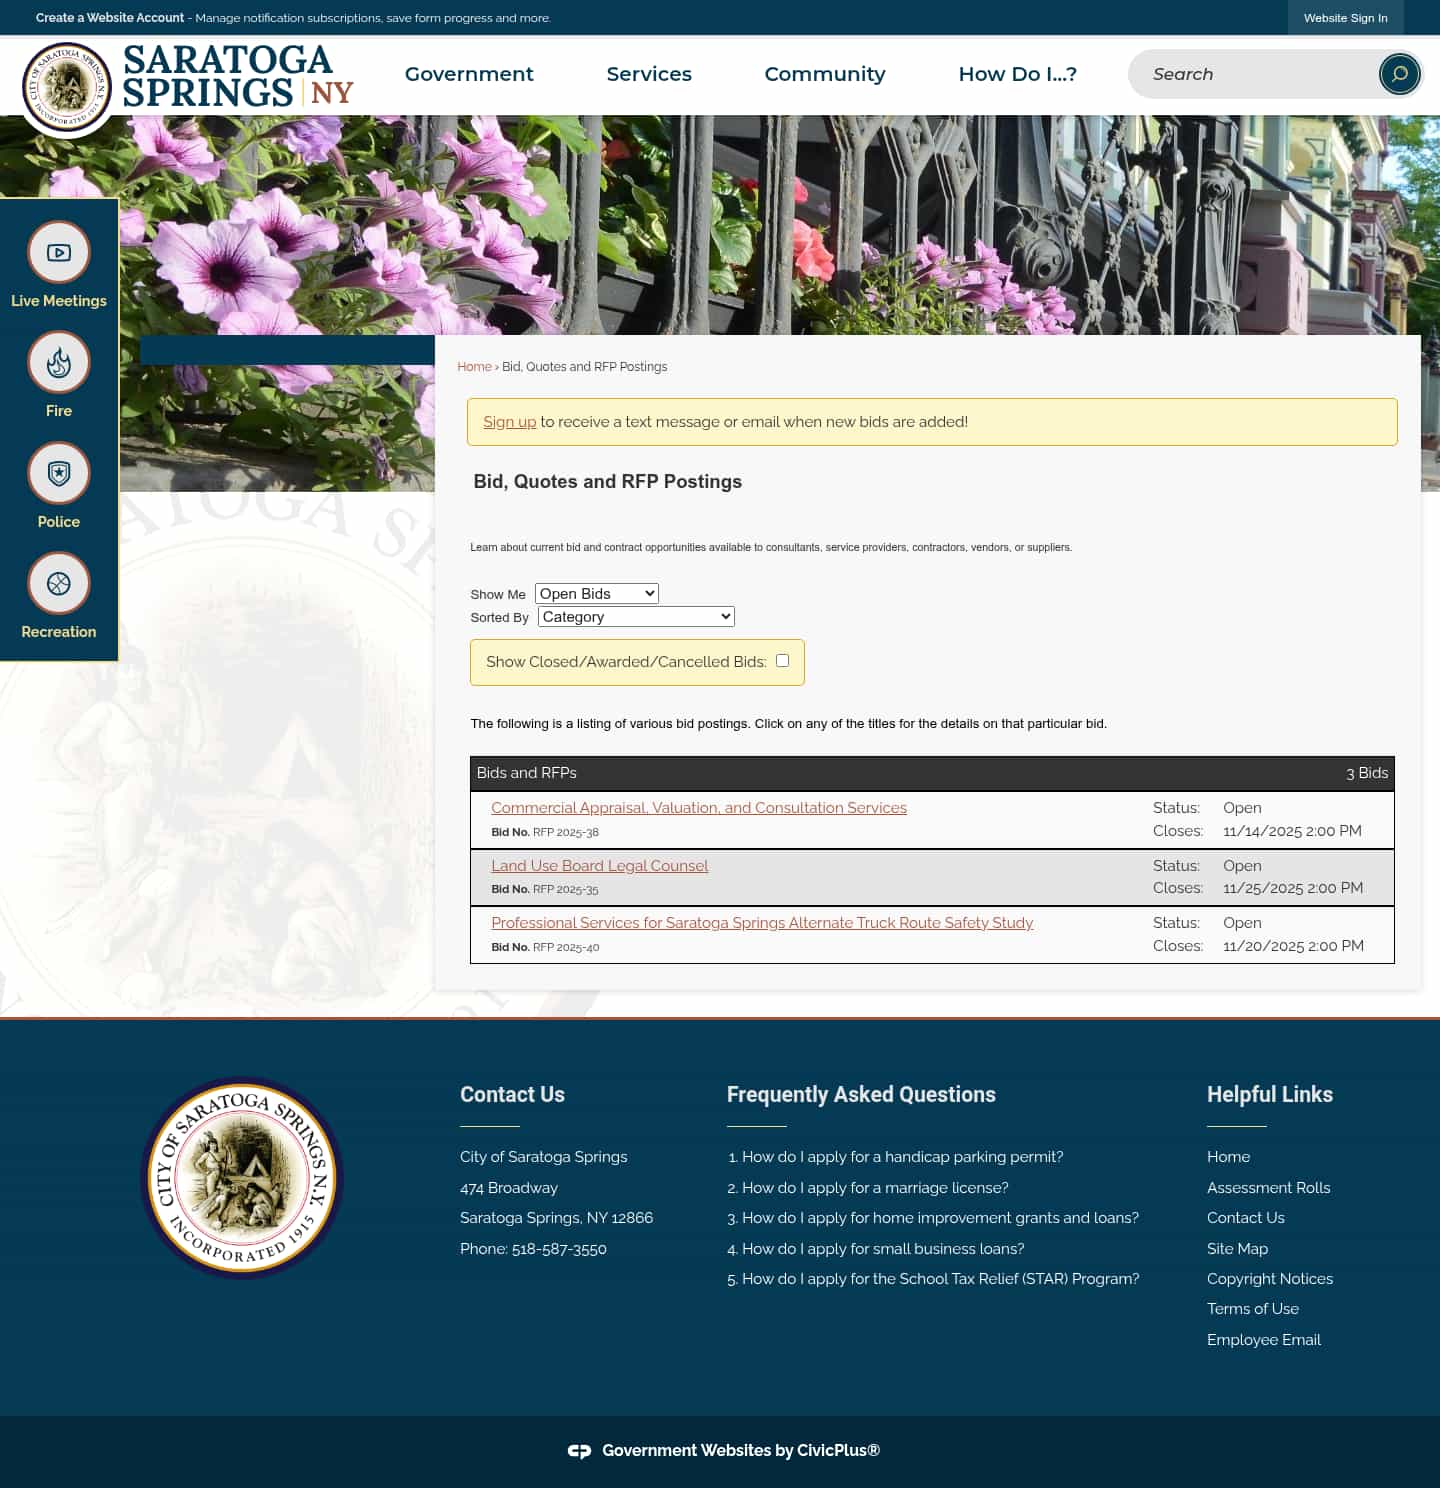Click the Website Sign In button
Image resolution: width=1440 pixels, height=1488 pixels.
pos(1345,17)
